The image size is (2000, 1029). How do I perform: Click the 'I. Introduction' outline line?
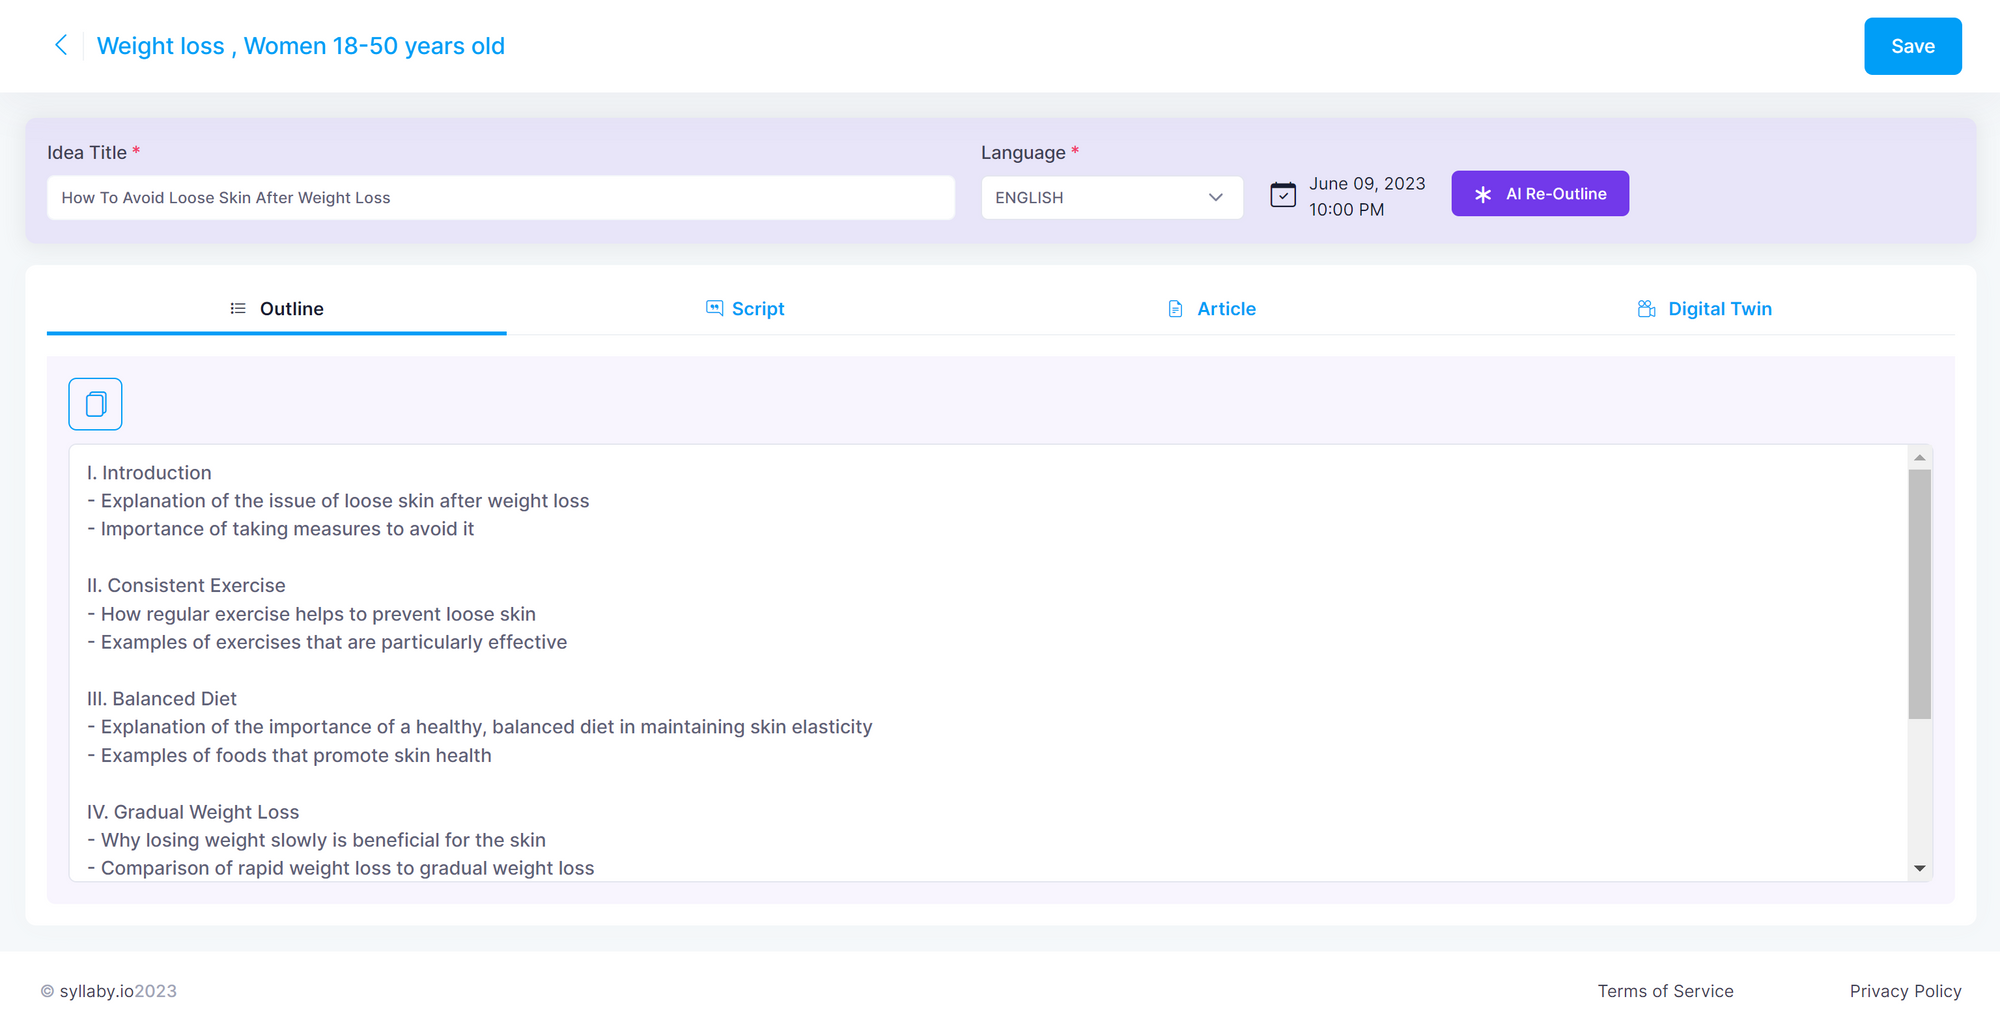[149, 473]
